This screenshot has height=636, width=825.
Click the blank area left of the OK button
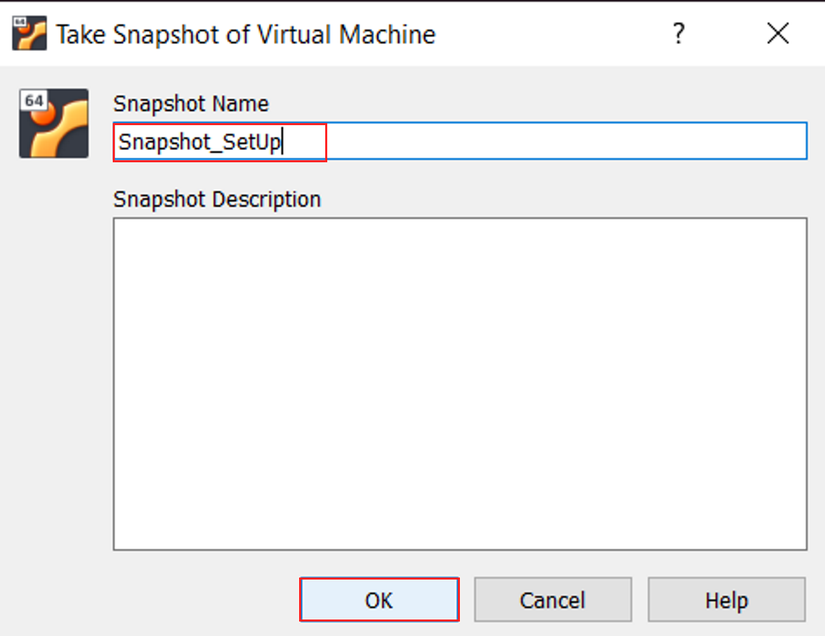point(200,600)
